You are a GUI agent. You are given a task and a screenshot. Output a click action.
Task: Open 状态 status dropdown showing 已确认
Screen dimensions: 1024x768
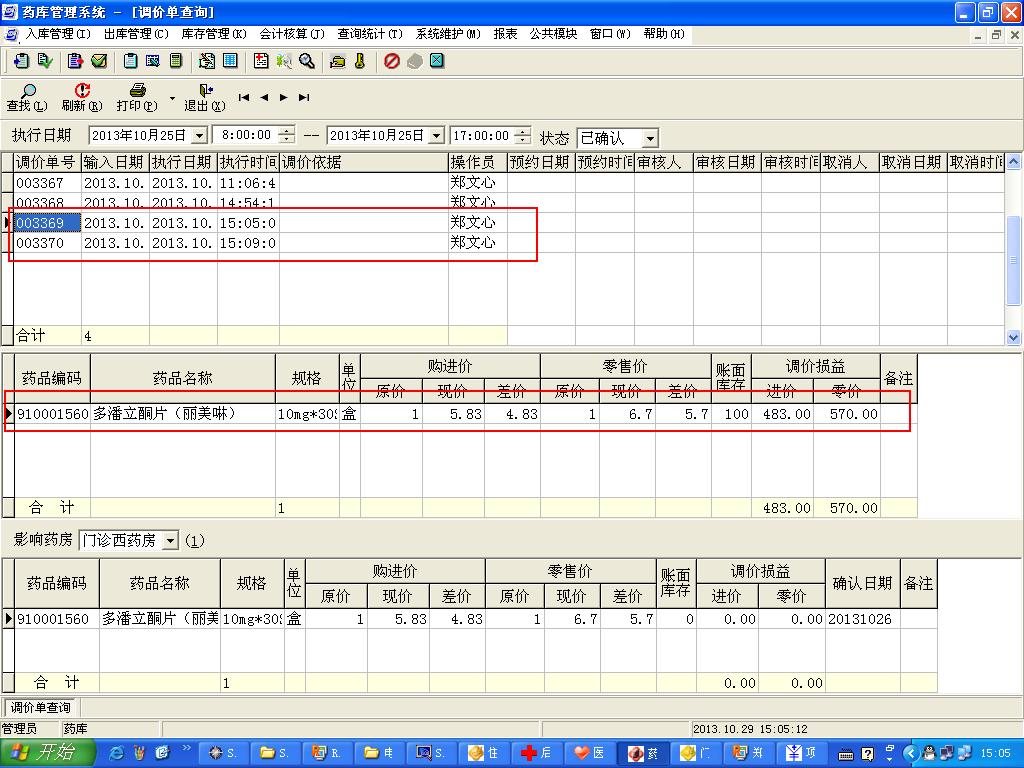click(650, 138)
